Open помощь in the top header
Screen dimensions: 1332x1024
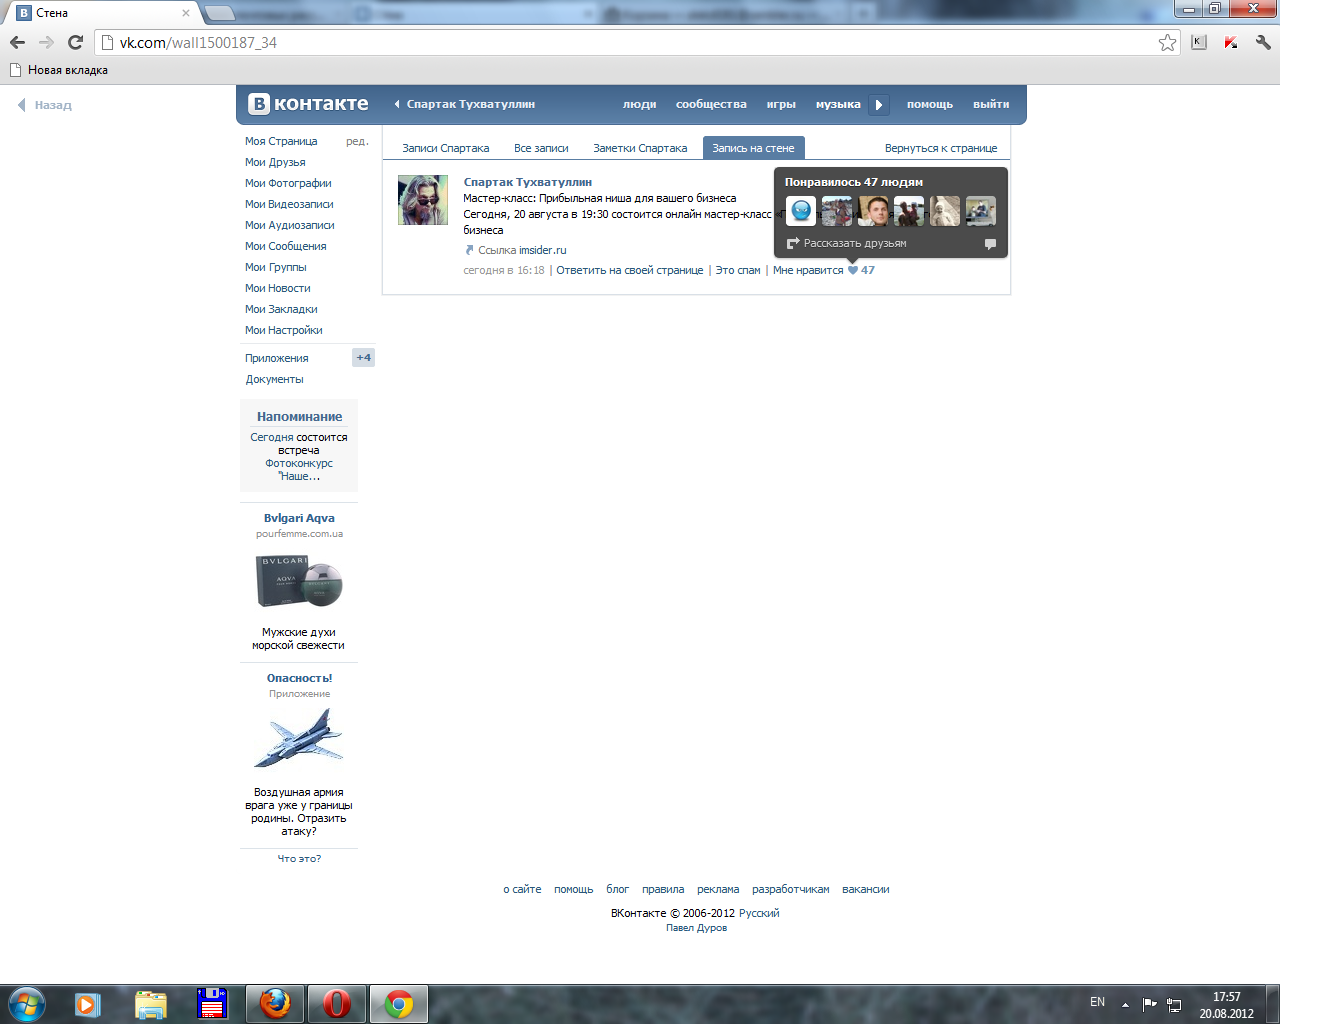point(930,104)
